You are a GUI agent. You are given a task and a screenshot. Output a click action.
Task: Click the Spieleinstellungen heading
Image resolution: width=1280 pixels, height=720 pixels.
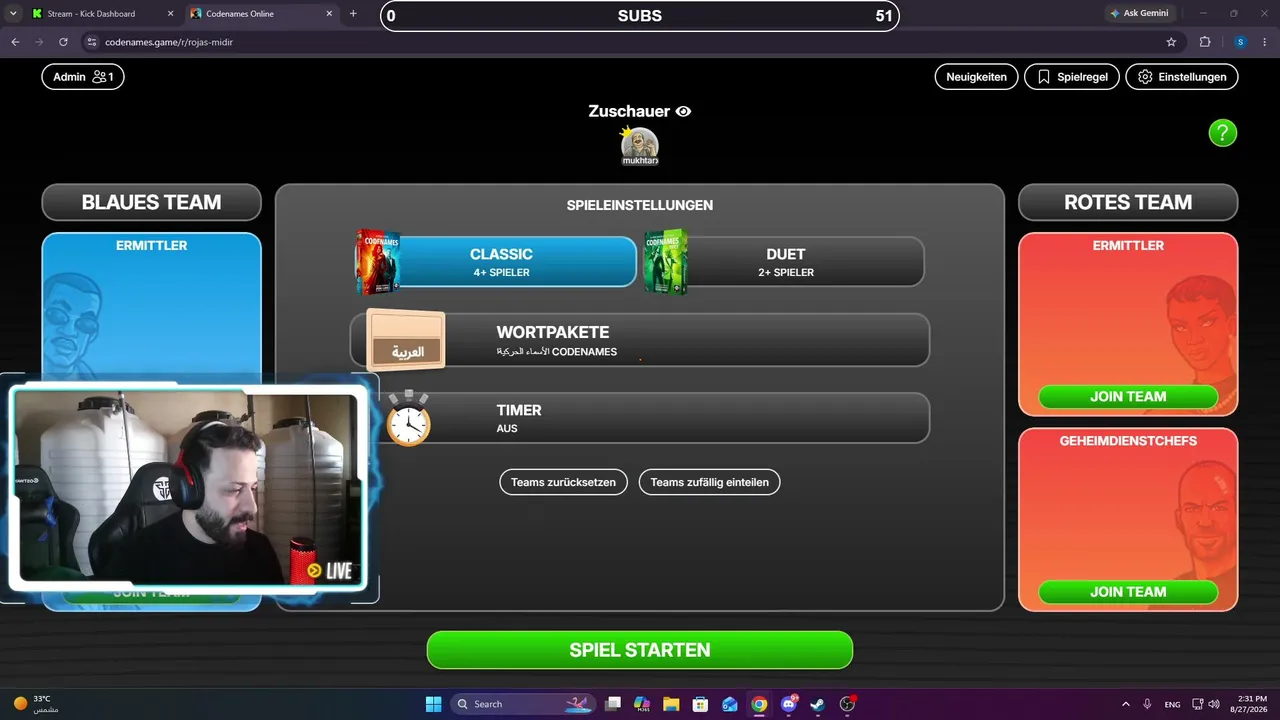640,205
